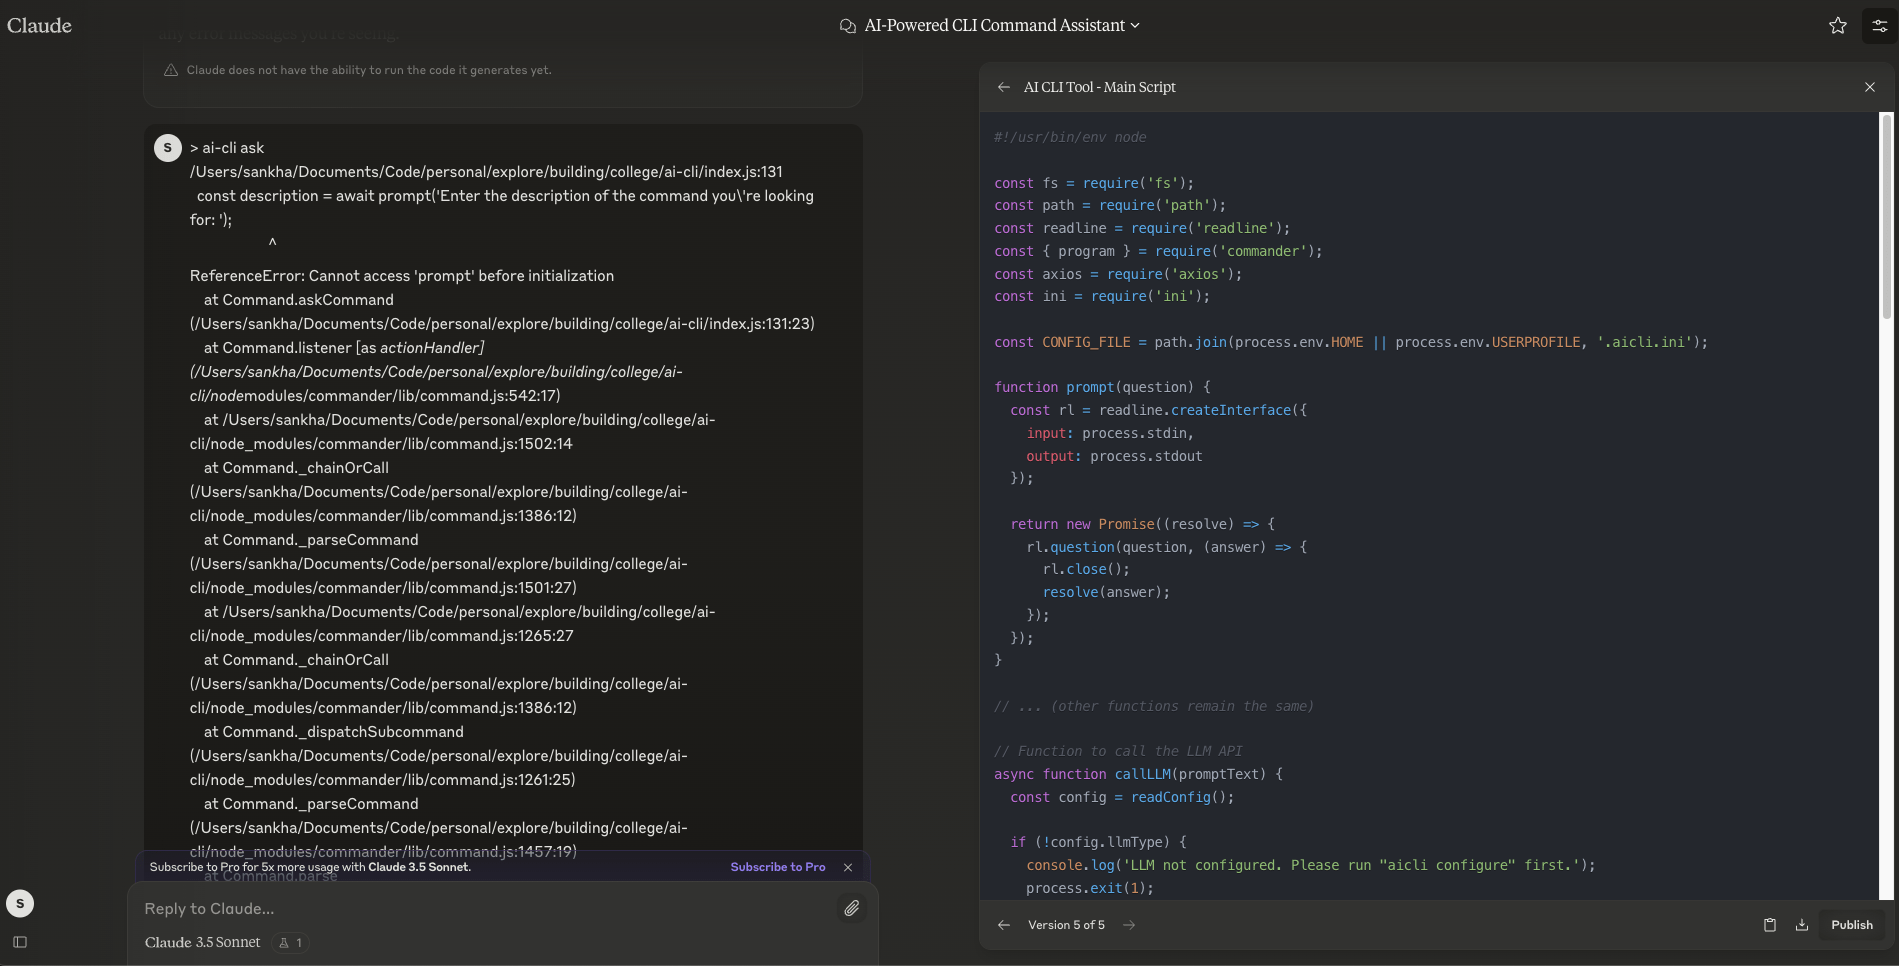Click the "const axios = require('axios')" line
Viewport: 1899px width, 966px height.
pyautogui.click(x=1118, y=274)
